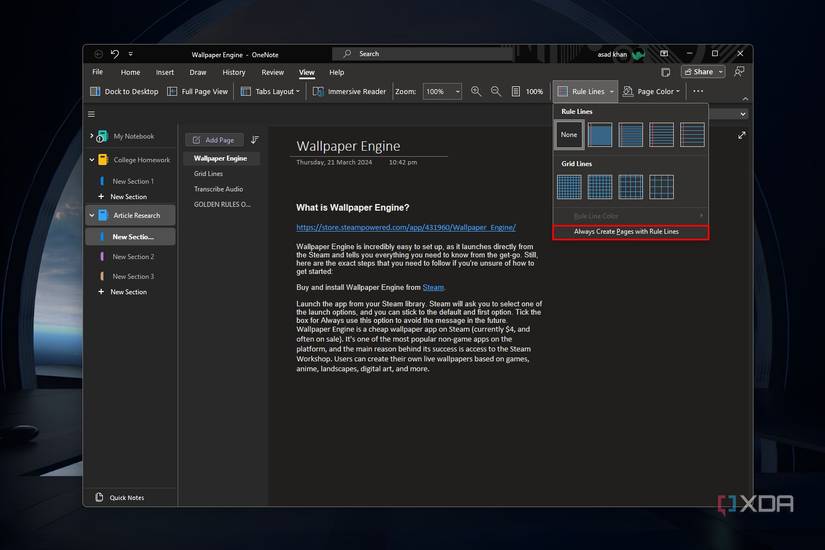
Task: Click the Undo arrow in title bar
Action: click(115, 54)
